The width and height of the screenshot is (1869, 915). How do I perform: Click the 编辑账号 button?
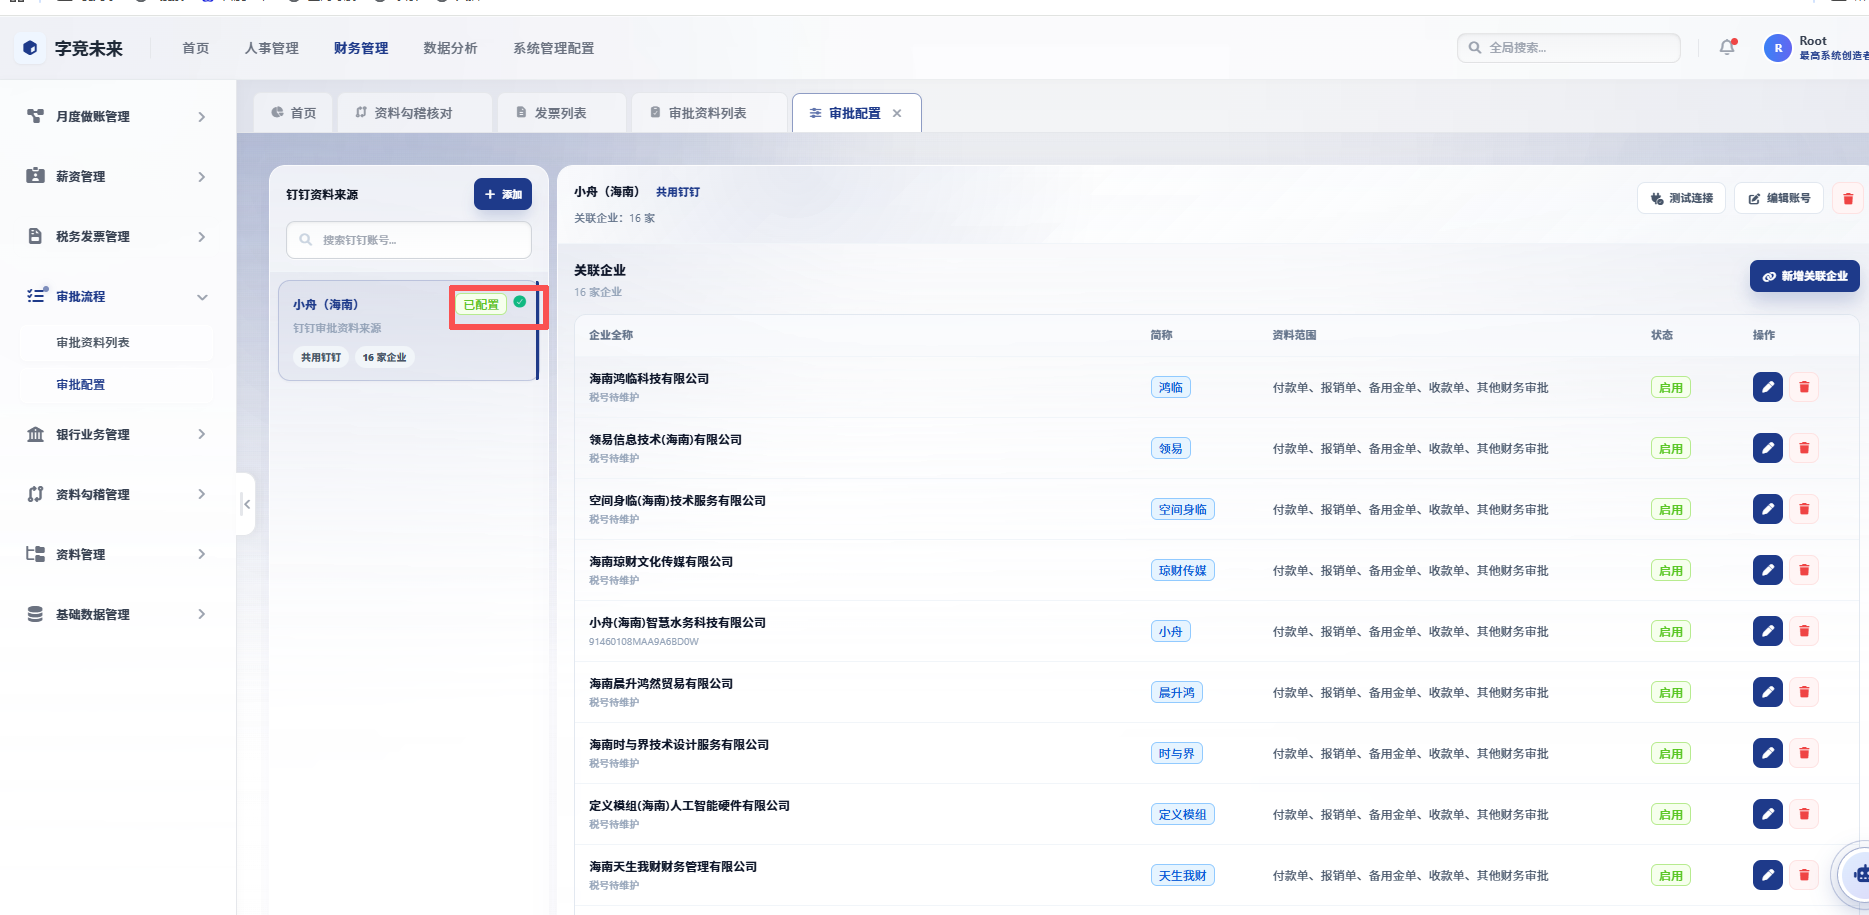coord(1779,198)
